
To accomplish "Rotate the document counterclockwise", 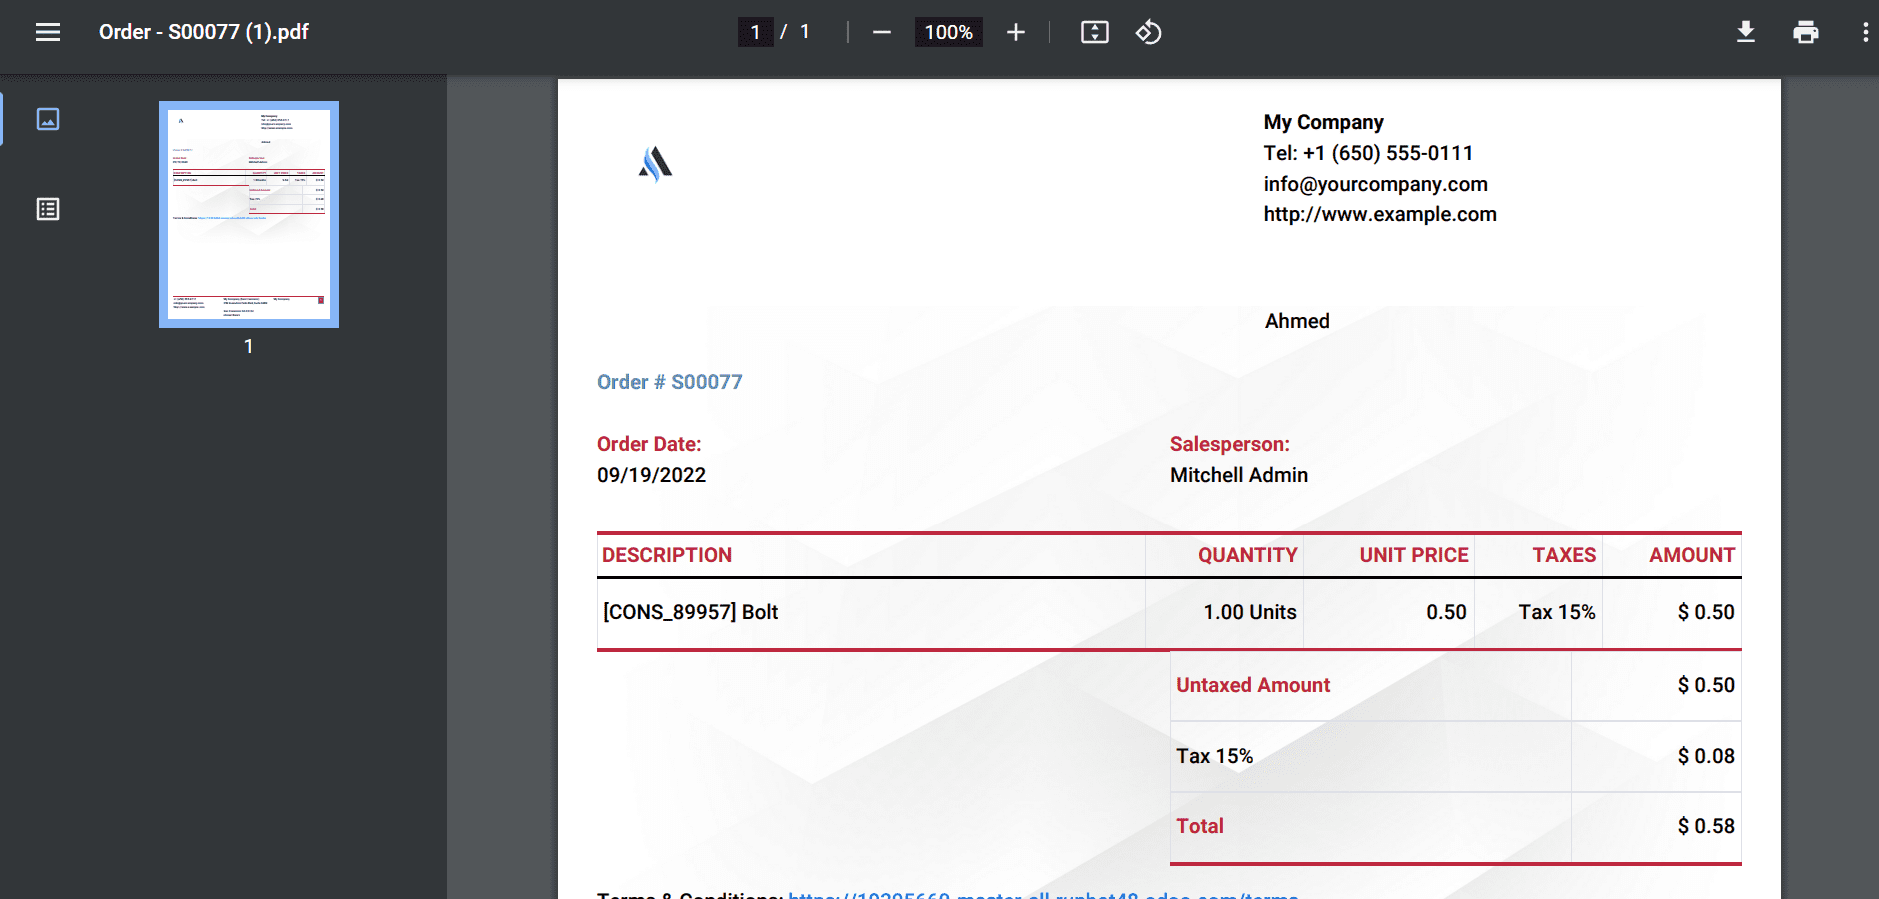I will (x=1148, y=32).
